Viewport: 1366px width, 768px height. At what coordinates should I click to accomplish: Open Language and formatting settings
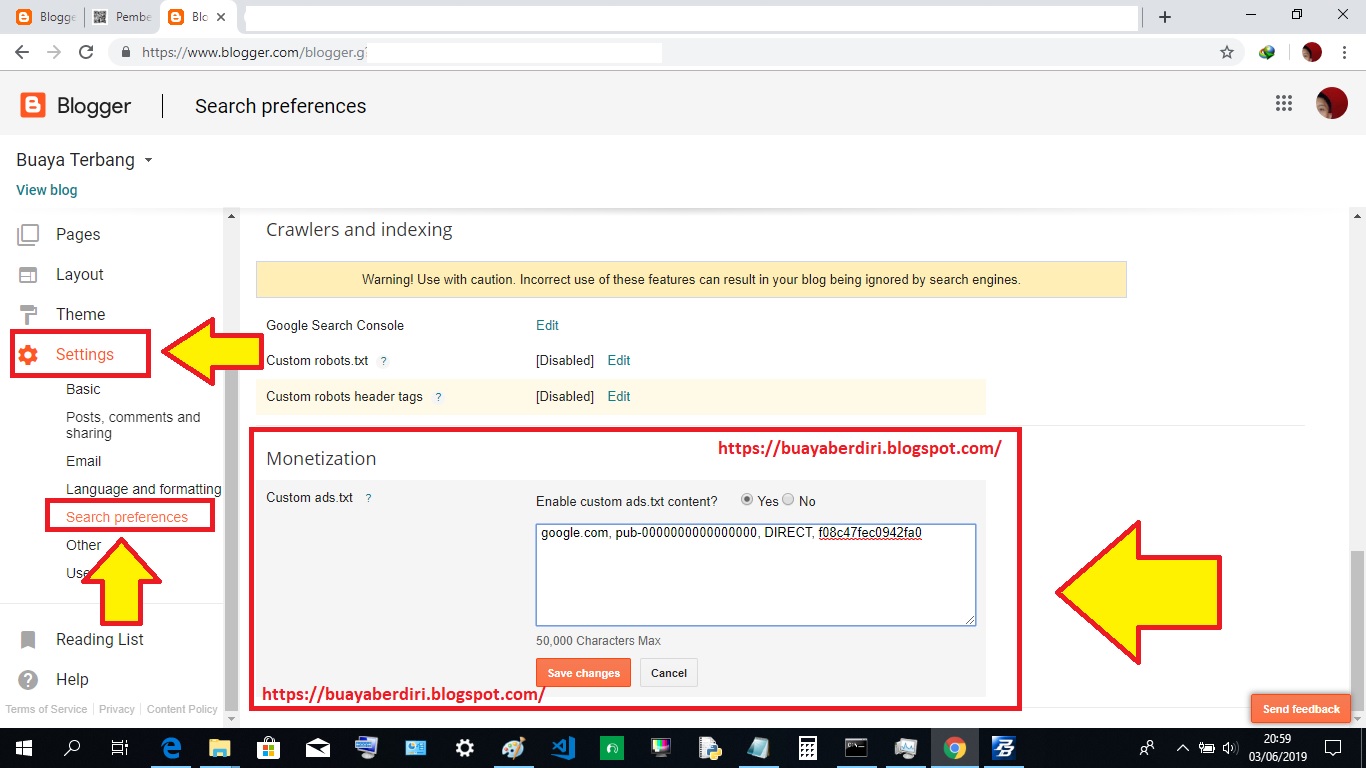[x=144, y=489]
